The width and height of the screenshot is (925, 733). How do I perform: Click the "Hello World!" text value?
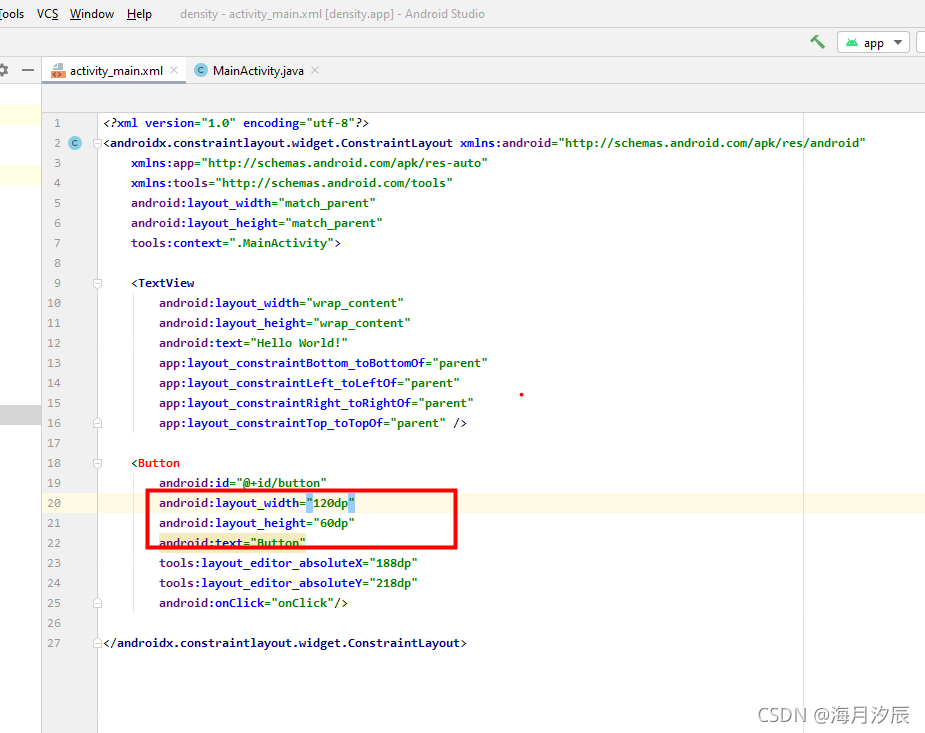(299, 343)
